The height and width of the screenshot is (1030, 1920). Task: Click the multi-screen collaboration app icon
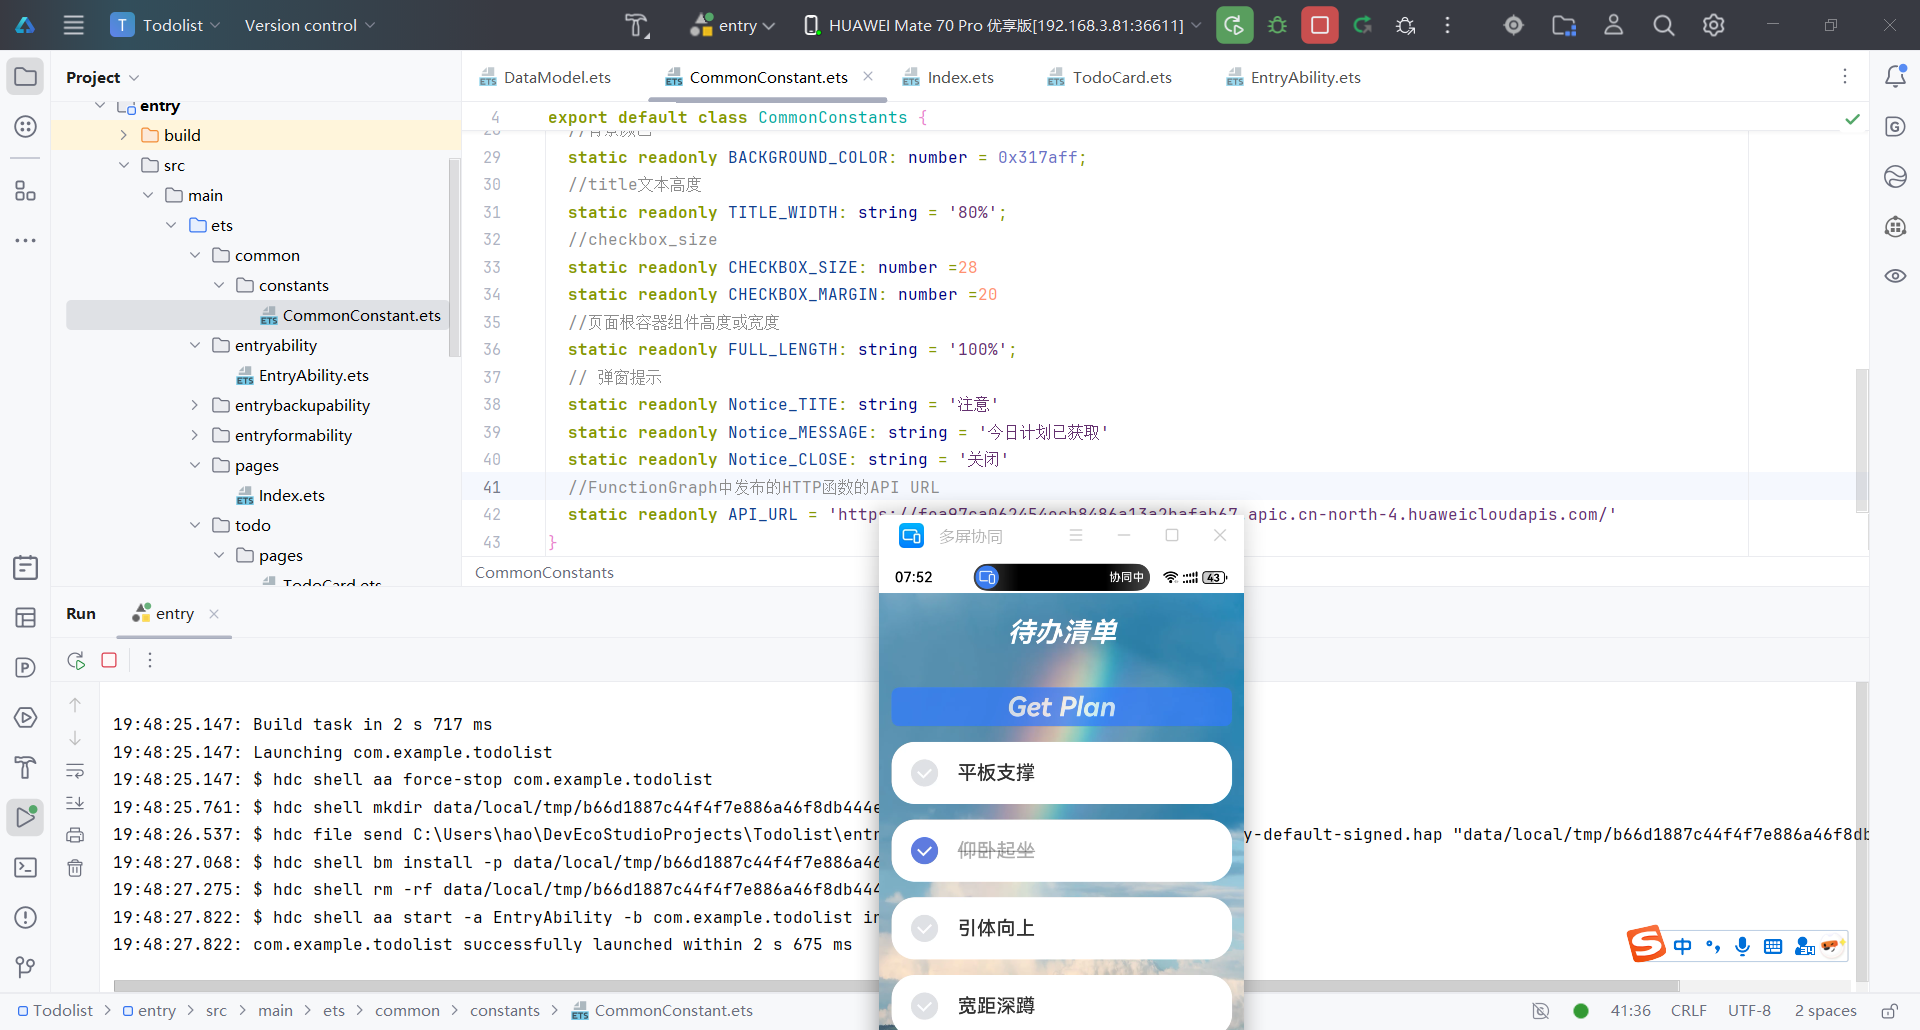(x=911, y=536)
